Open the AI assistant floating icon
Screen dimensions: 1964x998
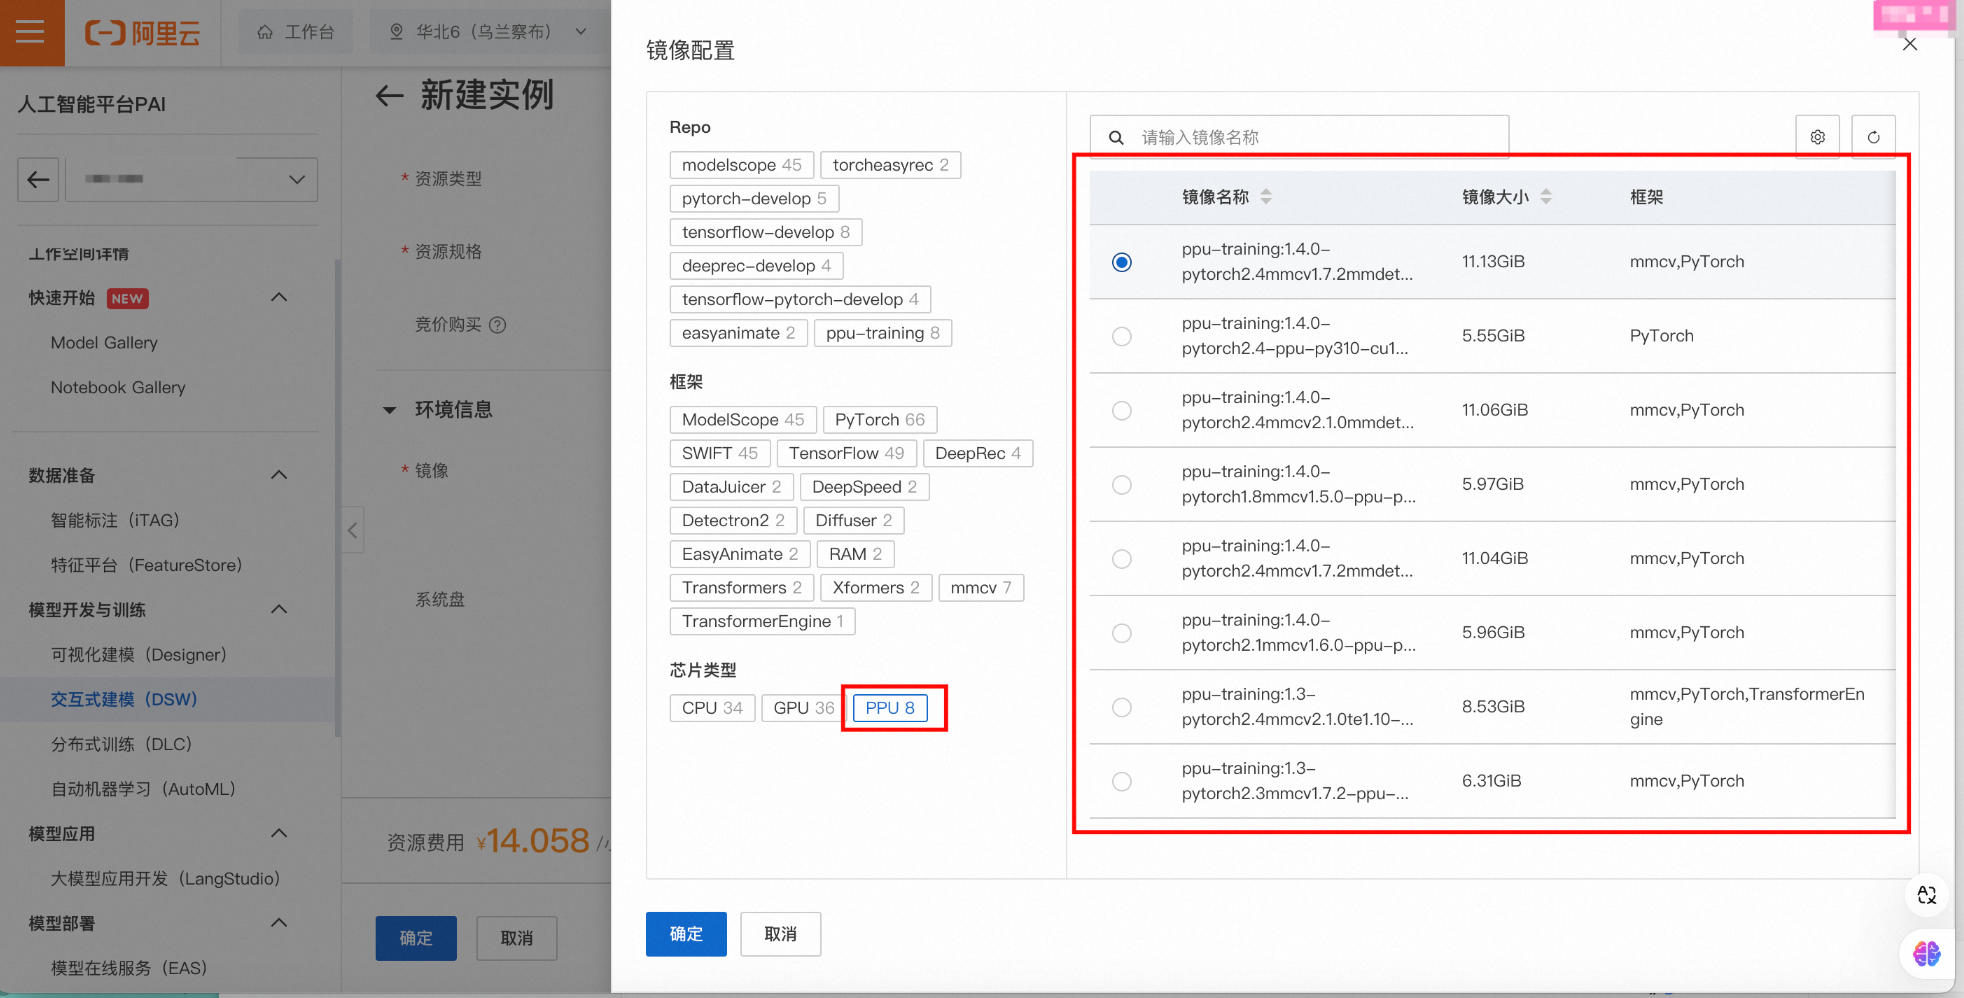click(1927, 954)
